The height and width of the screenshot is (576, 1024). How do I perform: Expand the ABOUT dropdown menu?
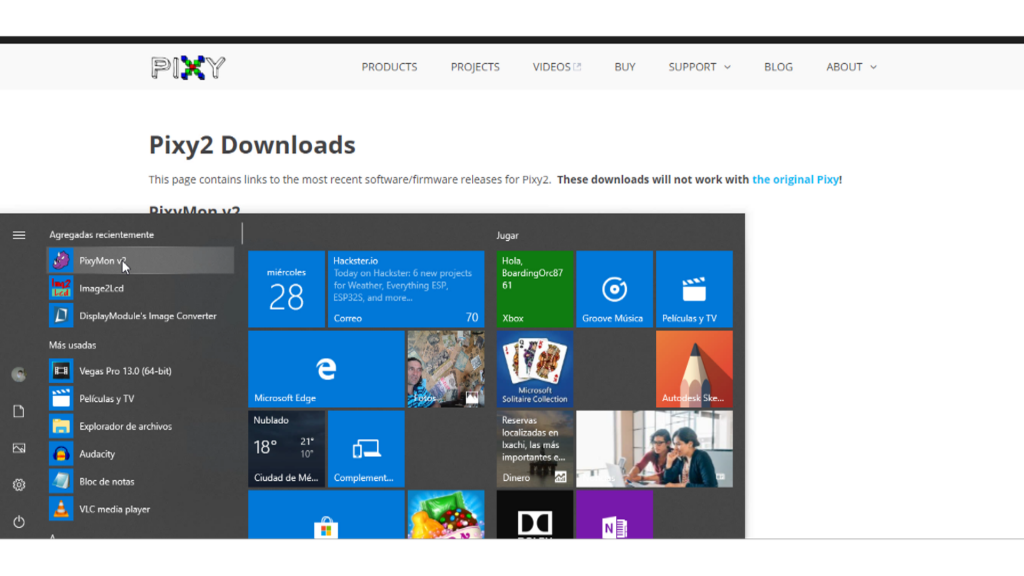[x=851, y=67]
